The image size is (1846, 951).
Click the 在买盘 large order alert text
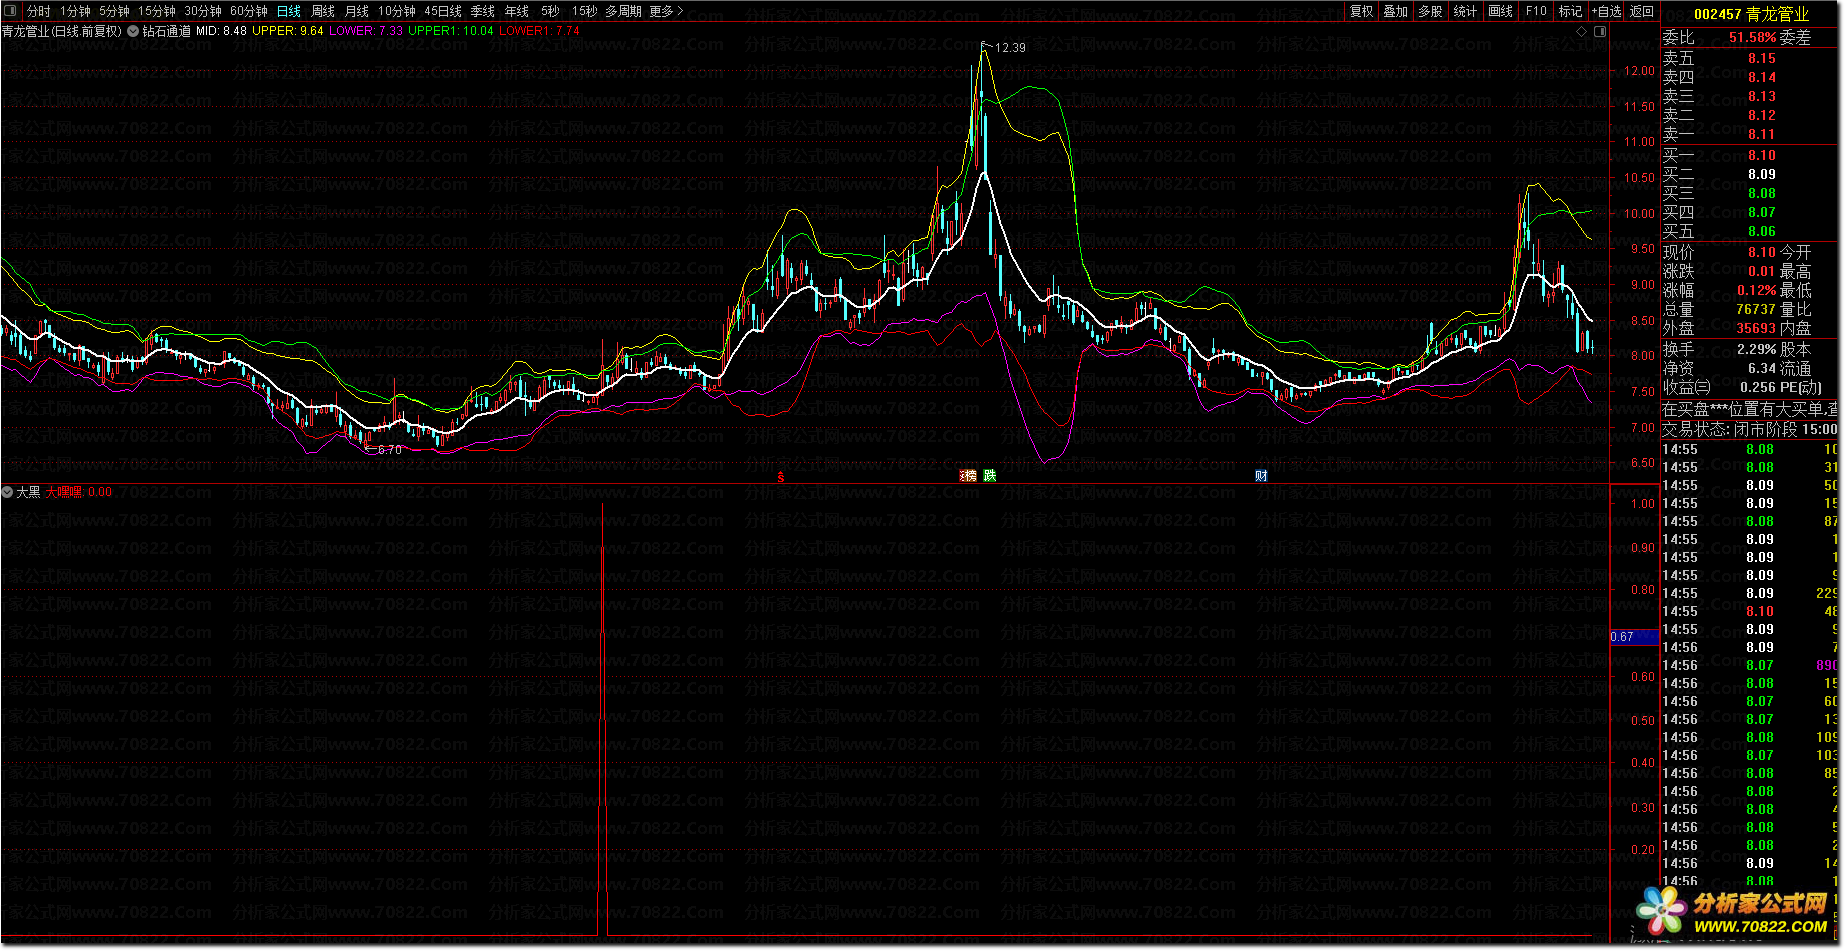(x=1750, y=409)
